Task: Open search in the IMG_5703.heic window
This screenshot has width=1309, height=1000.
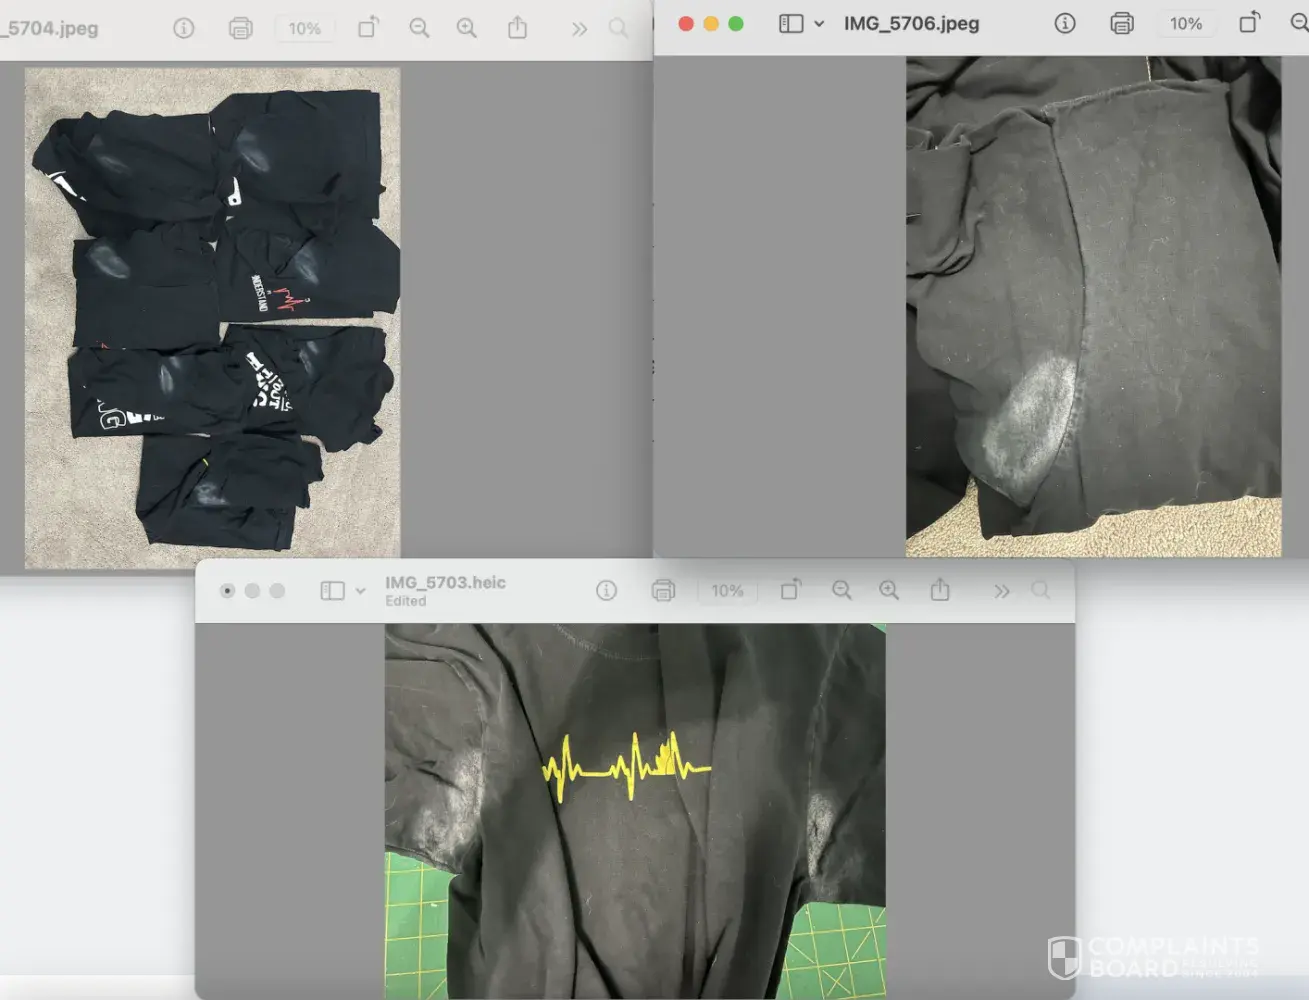Action: click(1041, 591)
